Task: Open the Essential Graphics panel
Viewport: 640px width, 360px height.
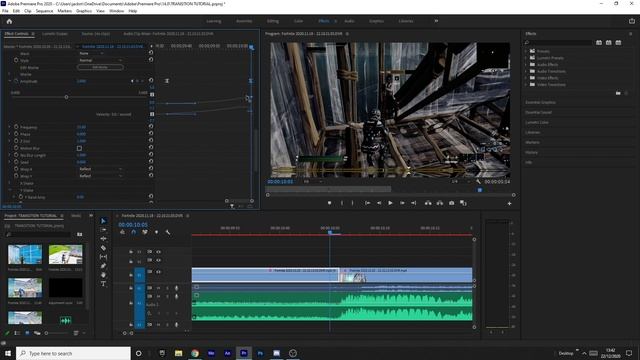Action: (x=540, y=102)
